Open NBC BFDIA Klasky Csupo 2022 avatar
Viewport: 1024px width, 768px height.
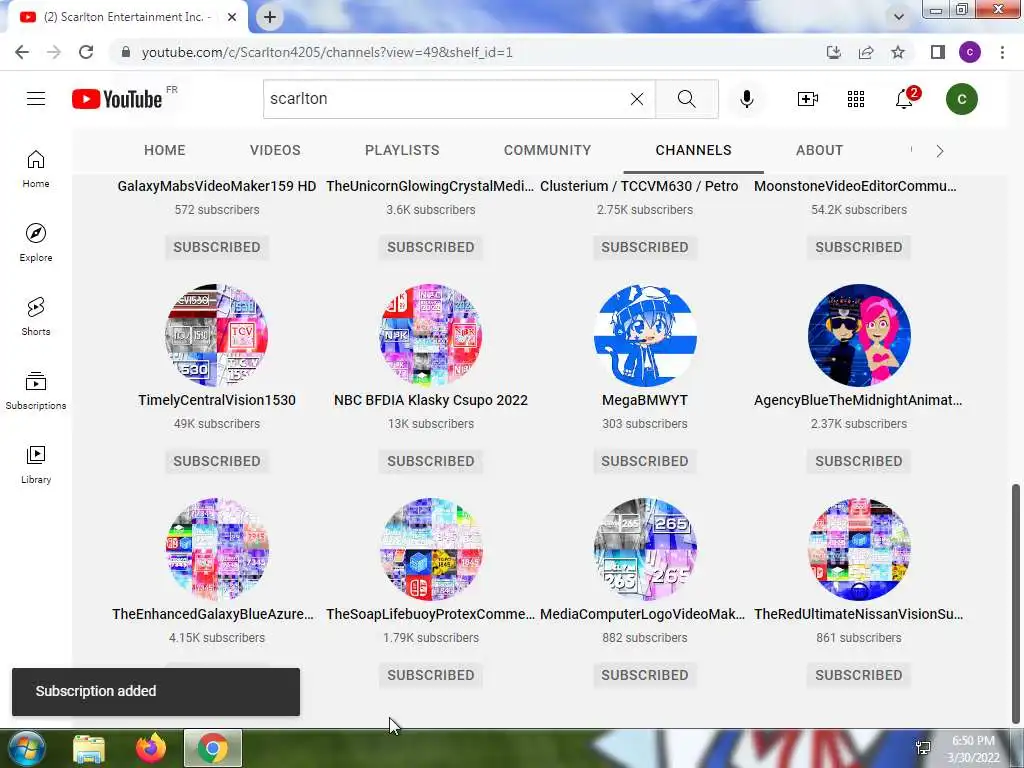point(431,335)
